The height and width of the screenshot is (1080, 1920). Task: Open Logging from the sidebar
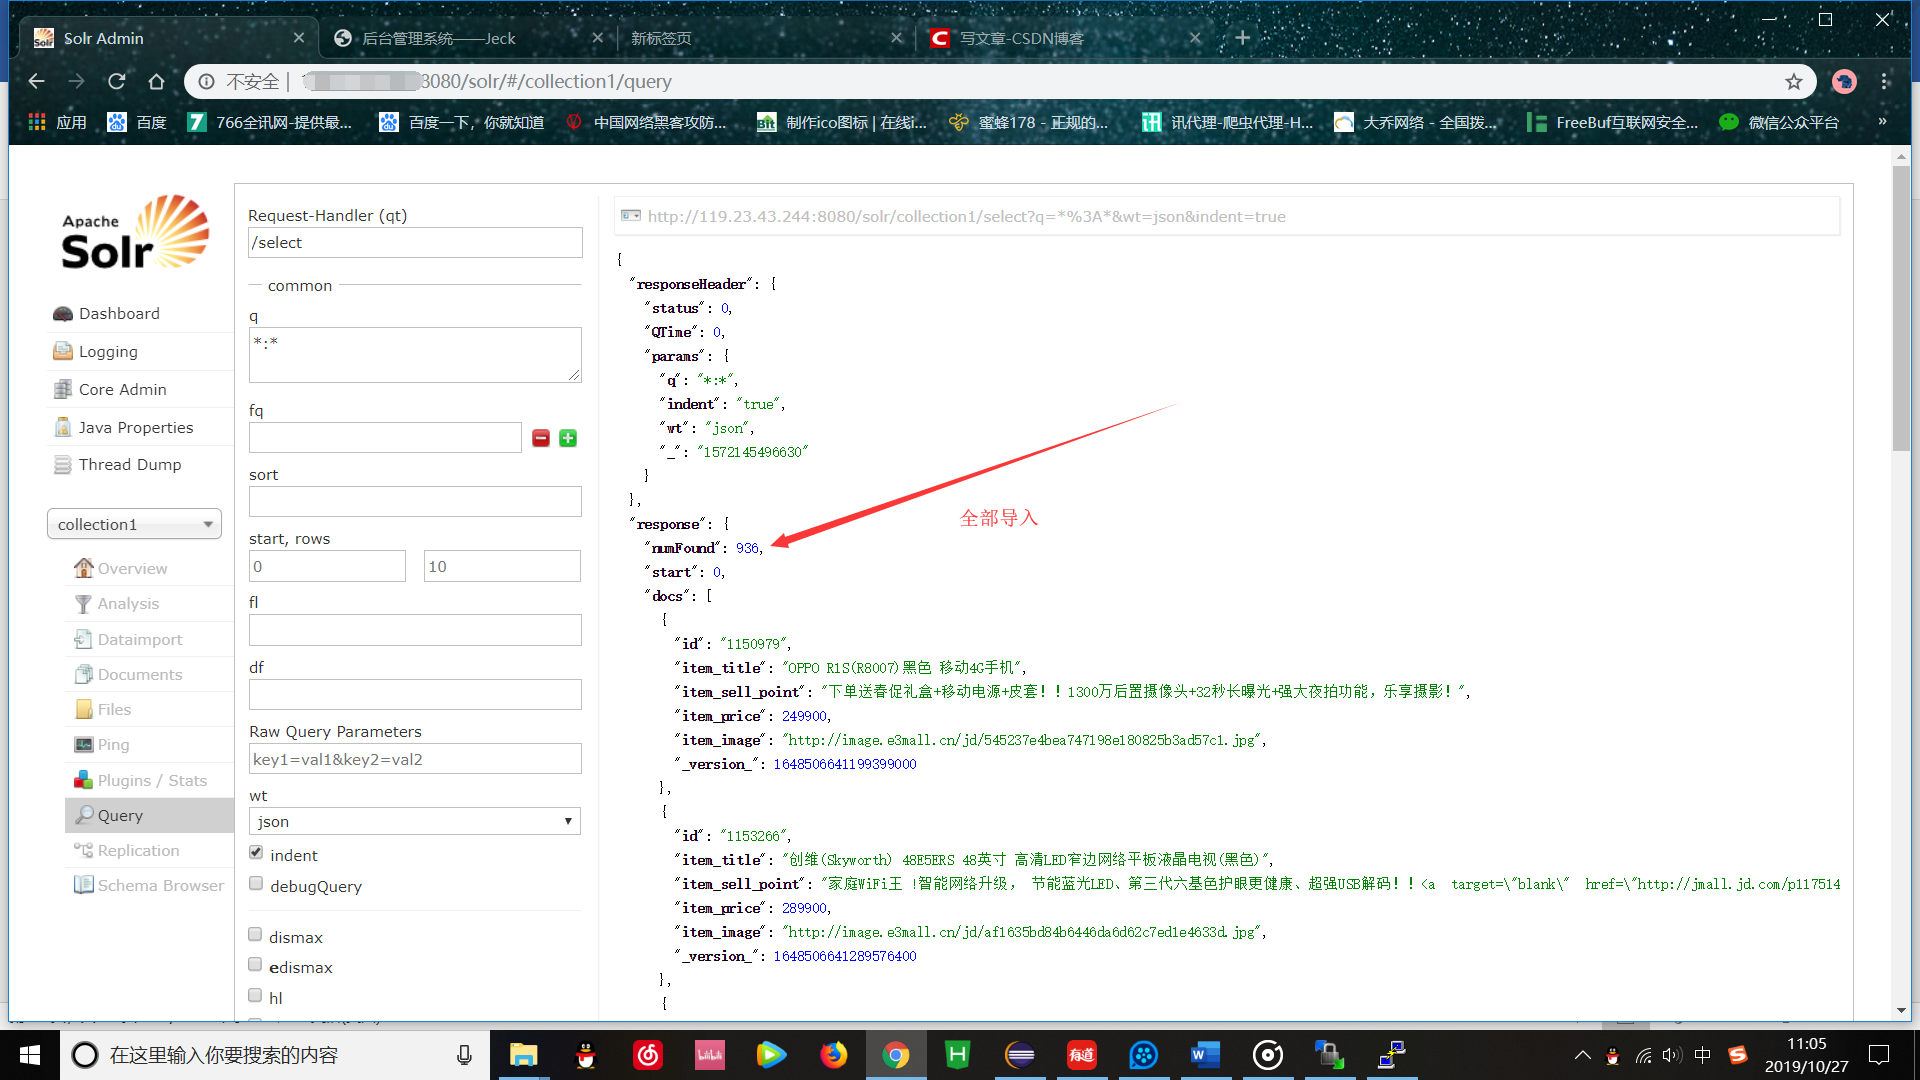pos(108,352)
